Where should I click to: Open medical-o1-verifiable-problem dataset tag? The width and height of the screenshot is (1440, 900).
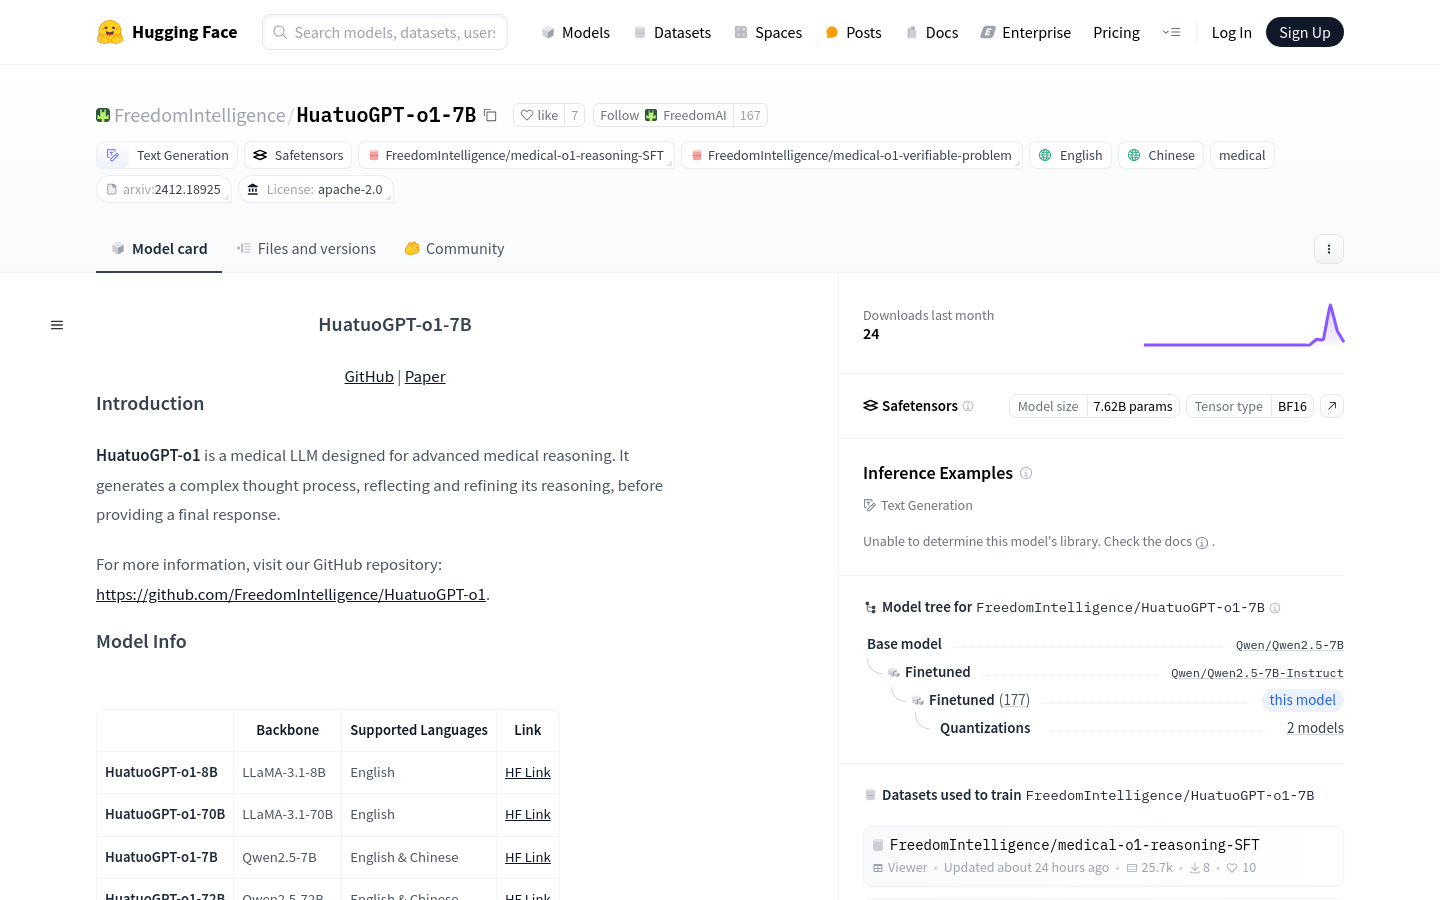pos(851,155)
